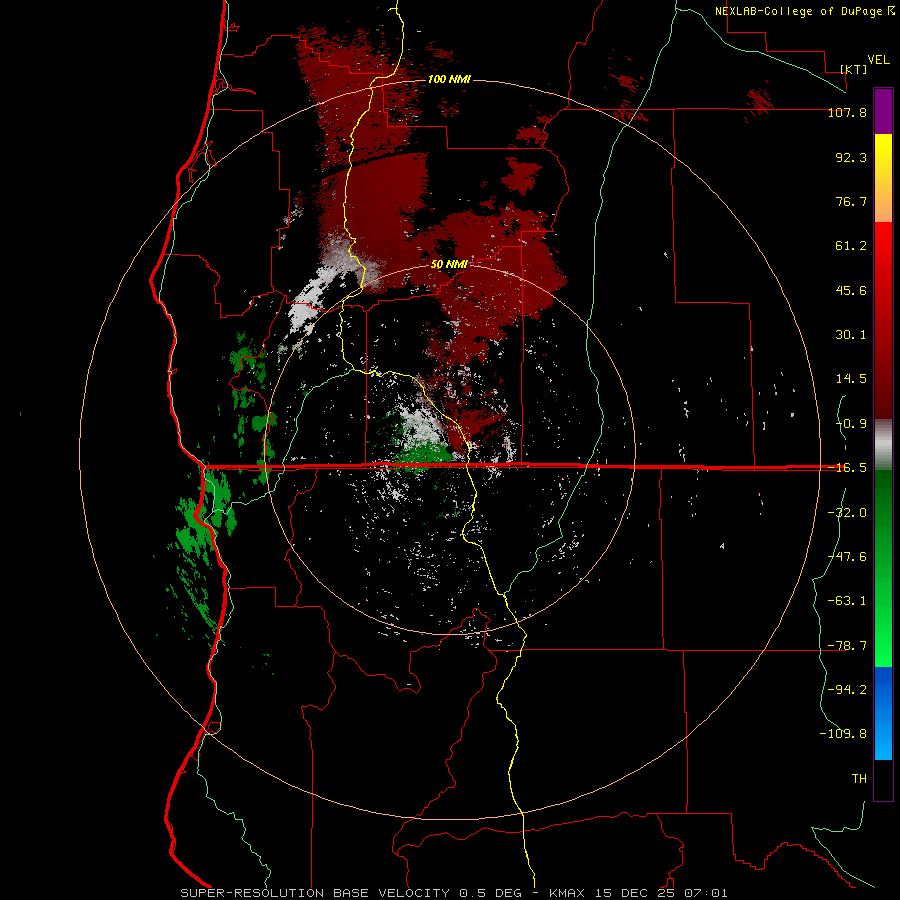Click the -32.0 velocity scale value
900x900 pixels.
pyautogui.click(x=847, y=513)
